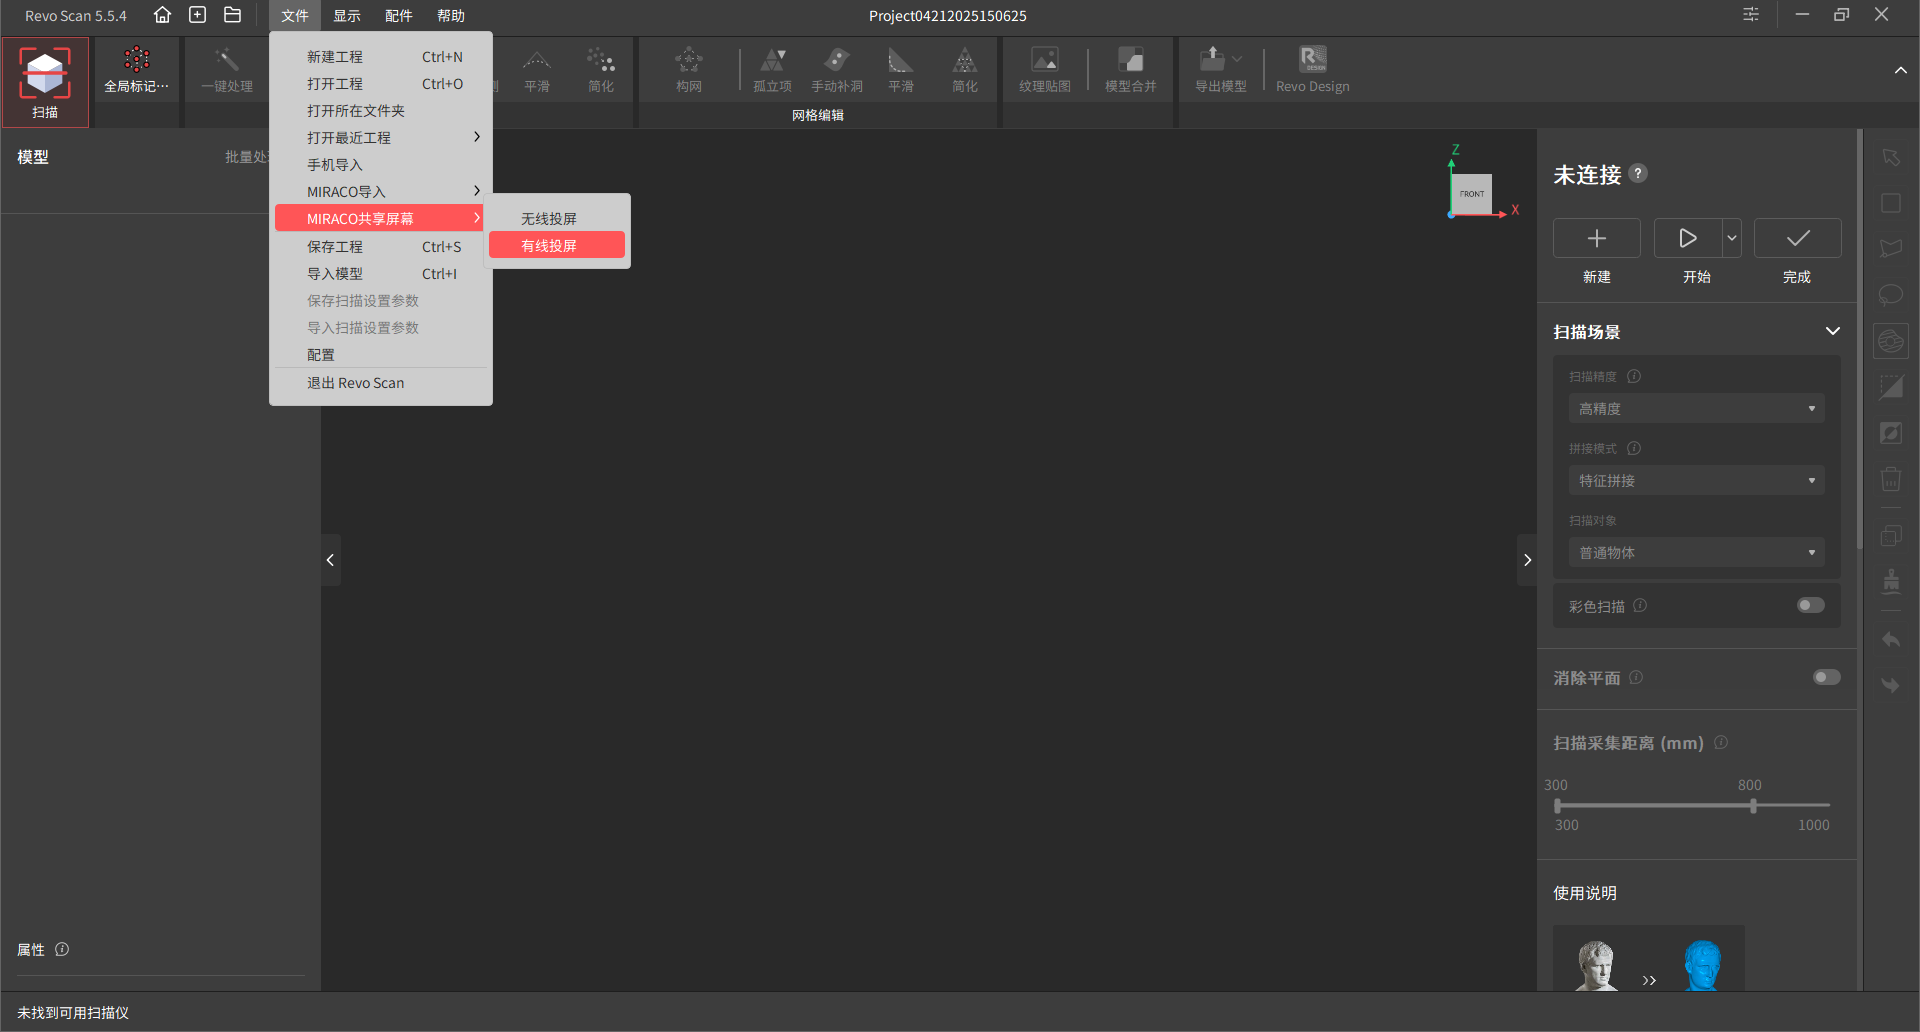The image size is (1920, 1032).
Task: Go to home via the house icon
Action: coord(162,15)
